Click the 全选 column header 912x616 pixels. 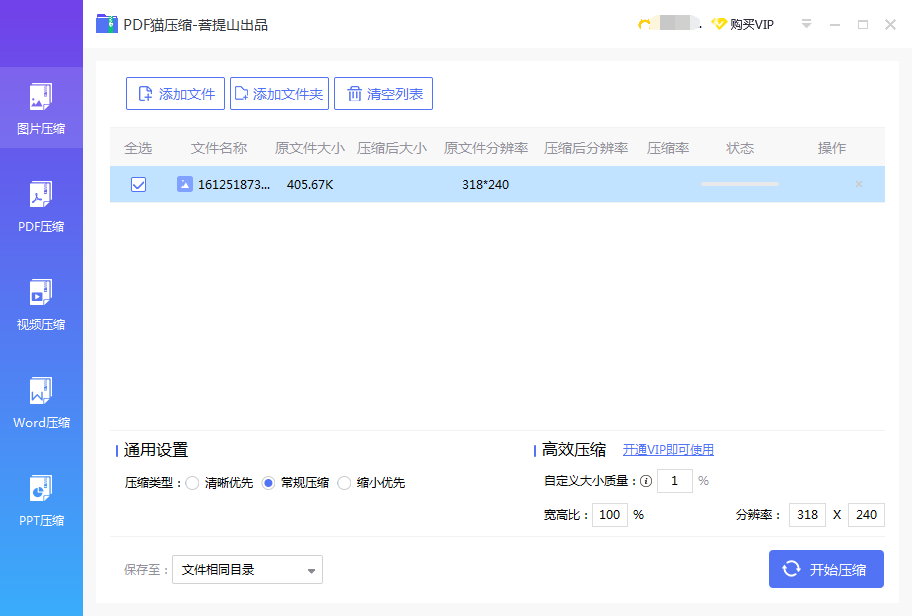click(138, 148)
